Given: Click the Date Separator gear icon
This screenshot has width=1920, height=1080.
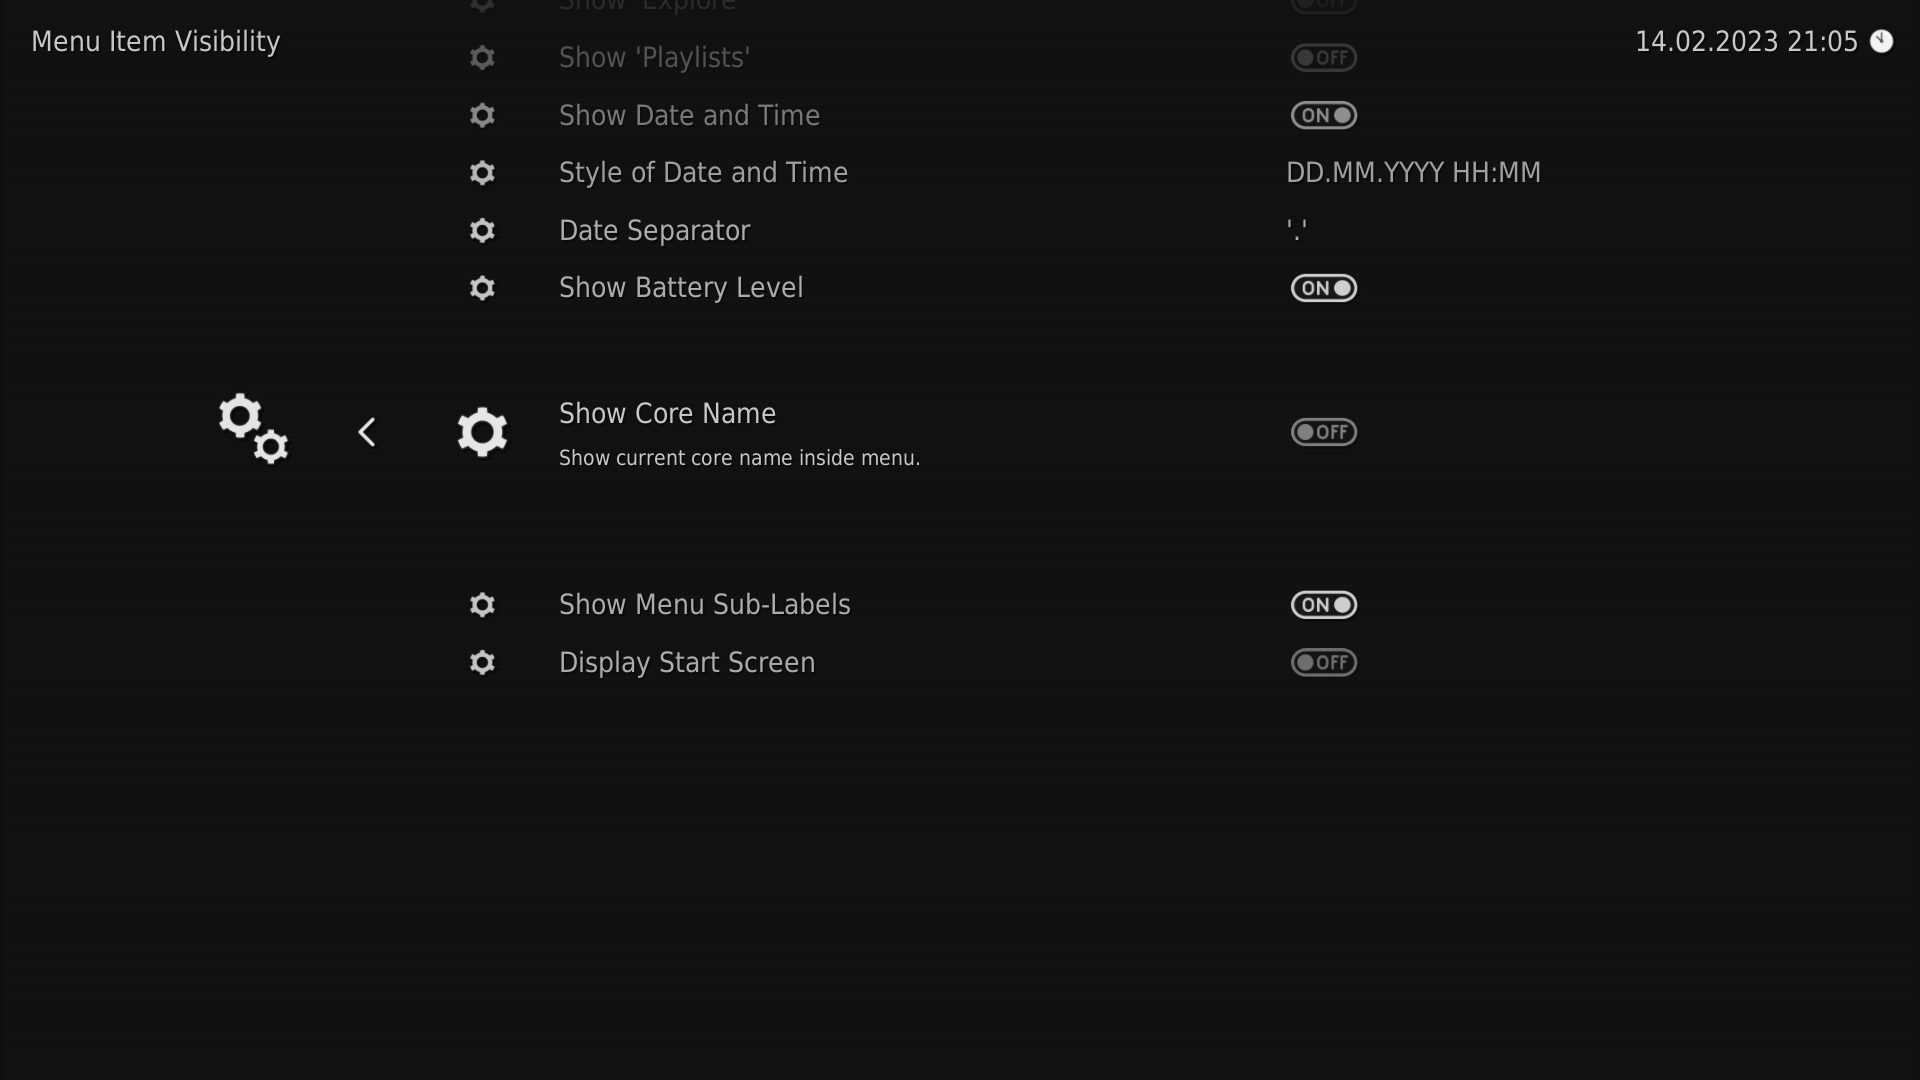Looking at the screenshot, I should click(x=482, y=230).
